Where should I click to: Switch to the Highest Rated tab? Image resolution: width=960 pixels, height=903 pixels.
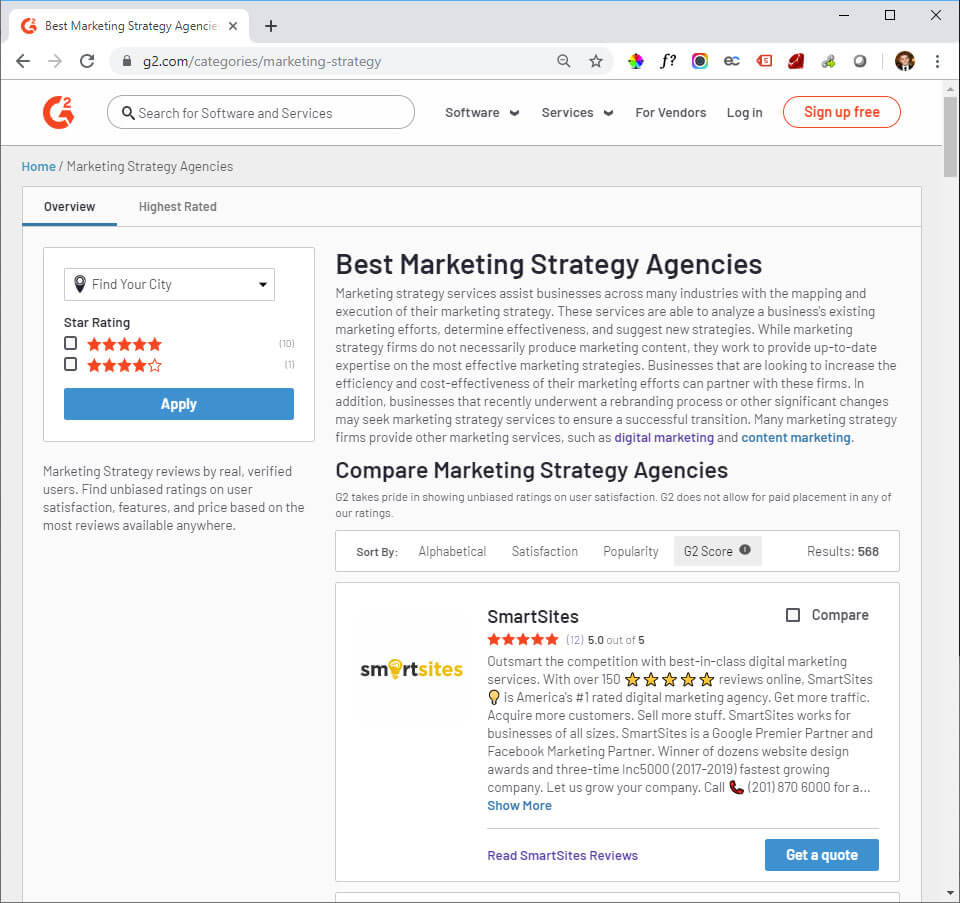click(178, 207)
